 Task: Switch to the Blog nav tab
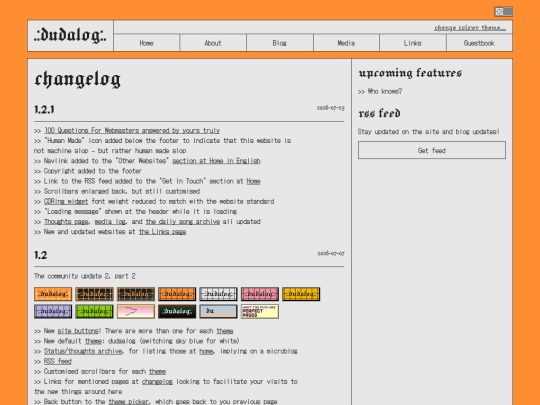(x=279, y=43)
